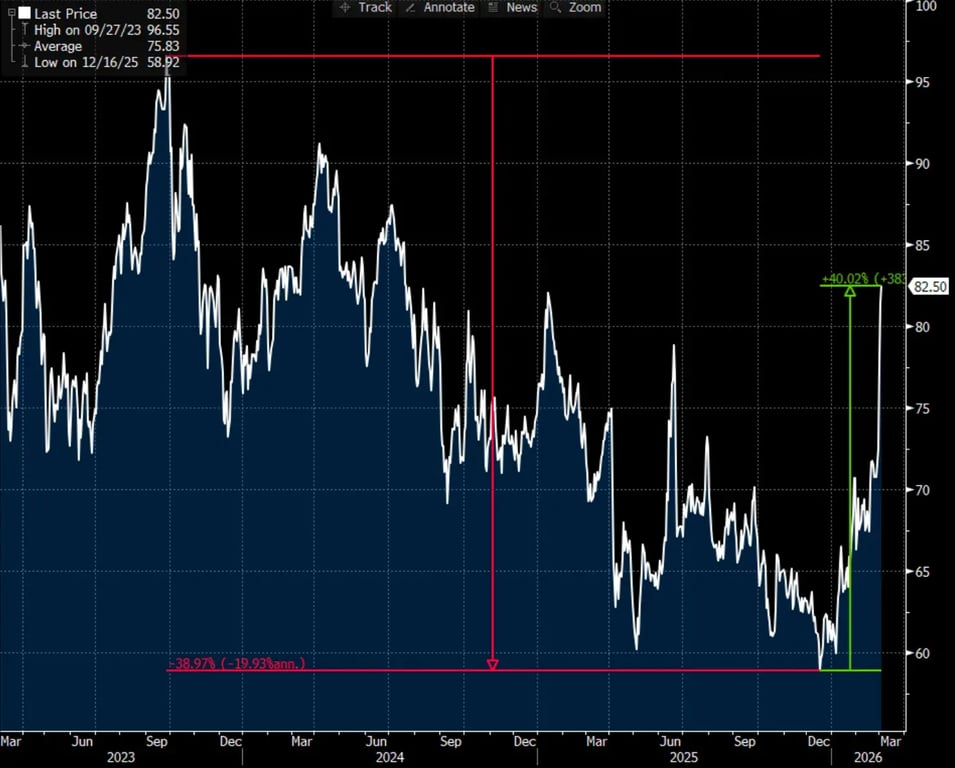This screenshot has width=955, height=768.
Task: Click the High marker icon in the legend
Action: pyautogui.click(x=23, y=29)
